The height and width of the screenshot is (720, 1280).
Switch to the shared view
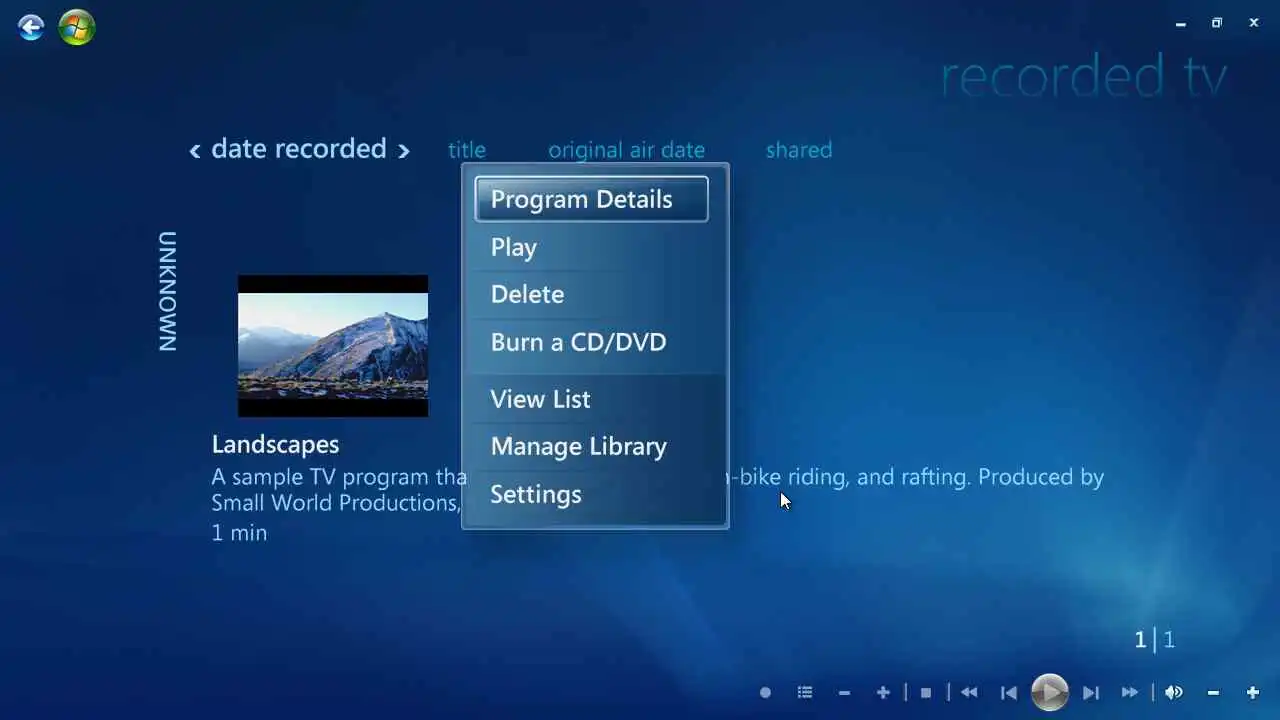click(x=799, y=150)
